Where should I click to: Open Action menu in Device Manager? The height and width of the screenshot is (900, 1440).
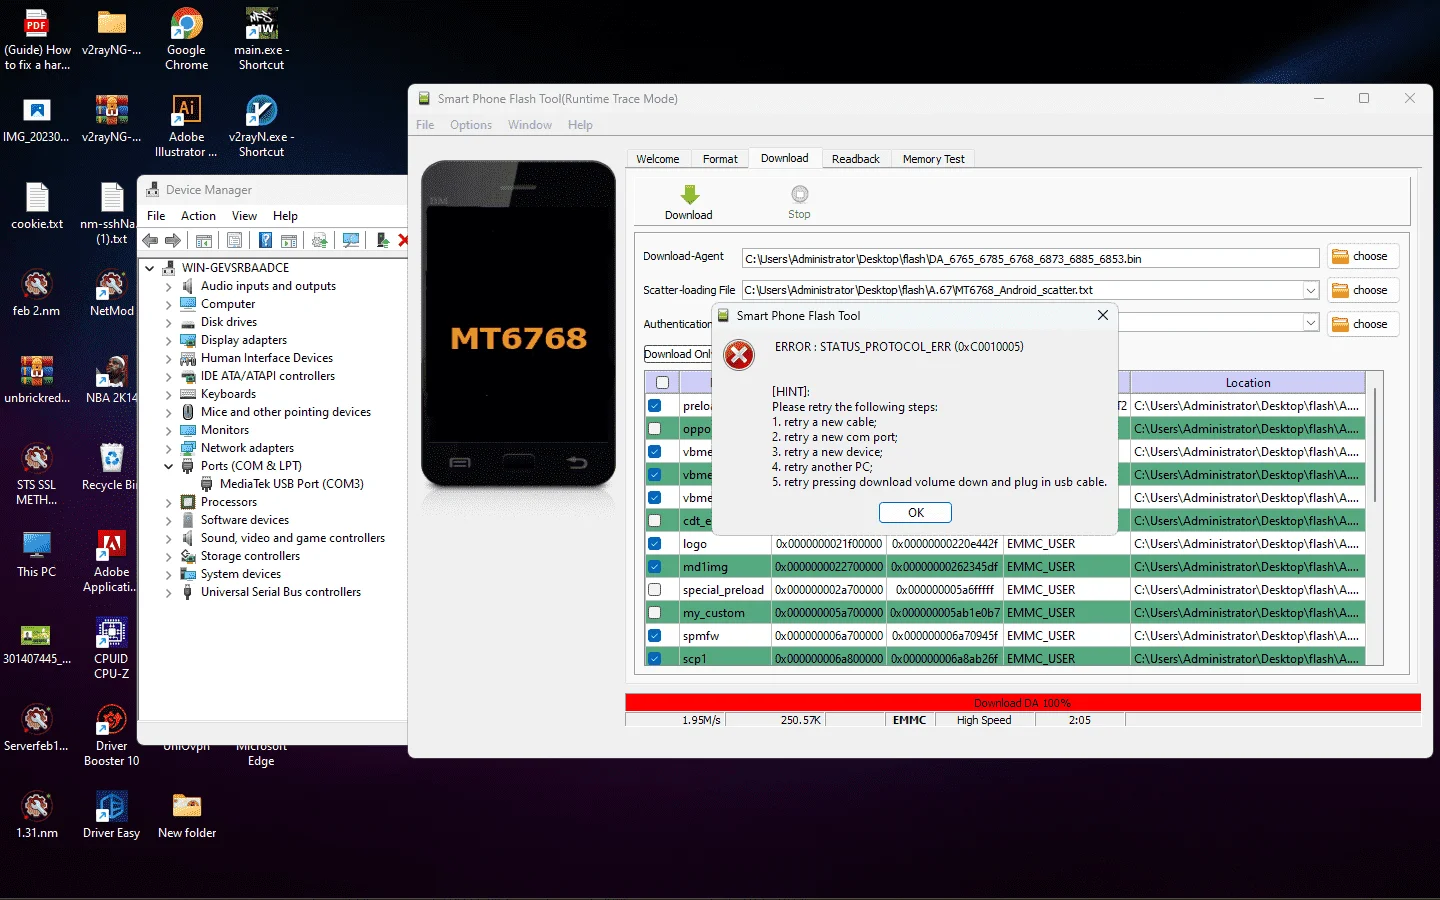click(x=198, y=216)
